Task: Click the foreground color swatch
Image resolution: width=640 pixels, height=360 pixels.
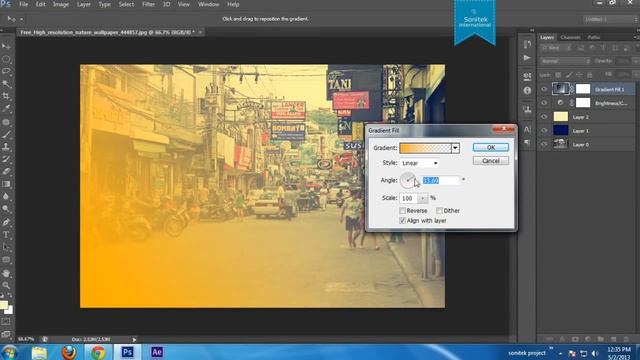Action: click(3, 305)
